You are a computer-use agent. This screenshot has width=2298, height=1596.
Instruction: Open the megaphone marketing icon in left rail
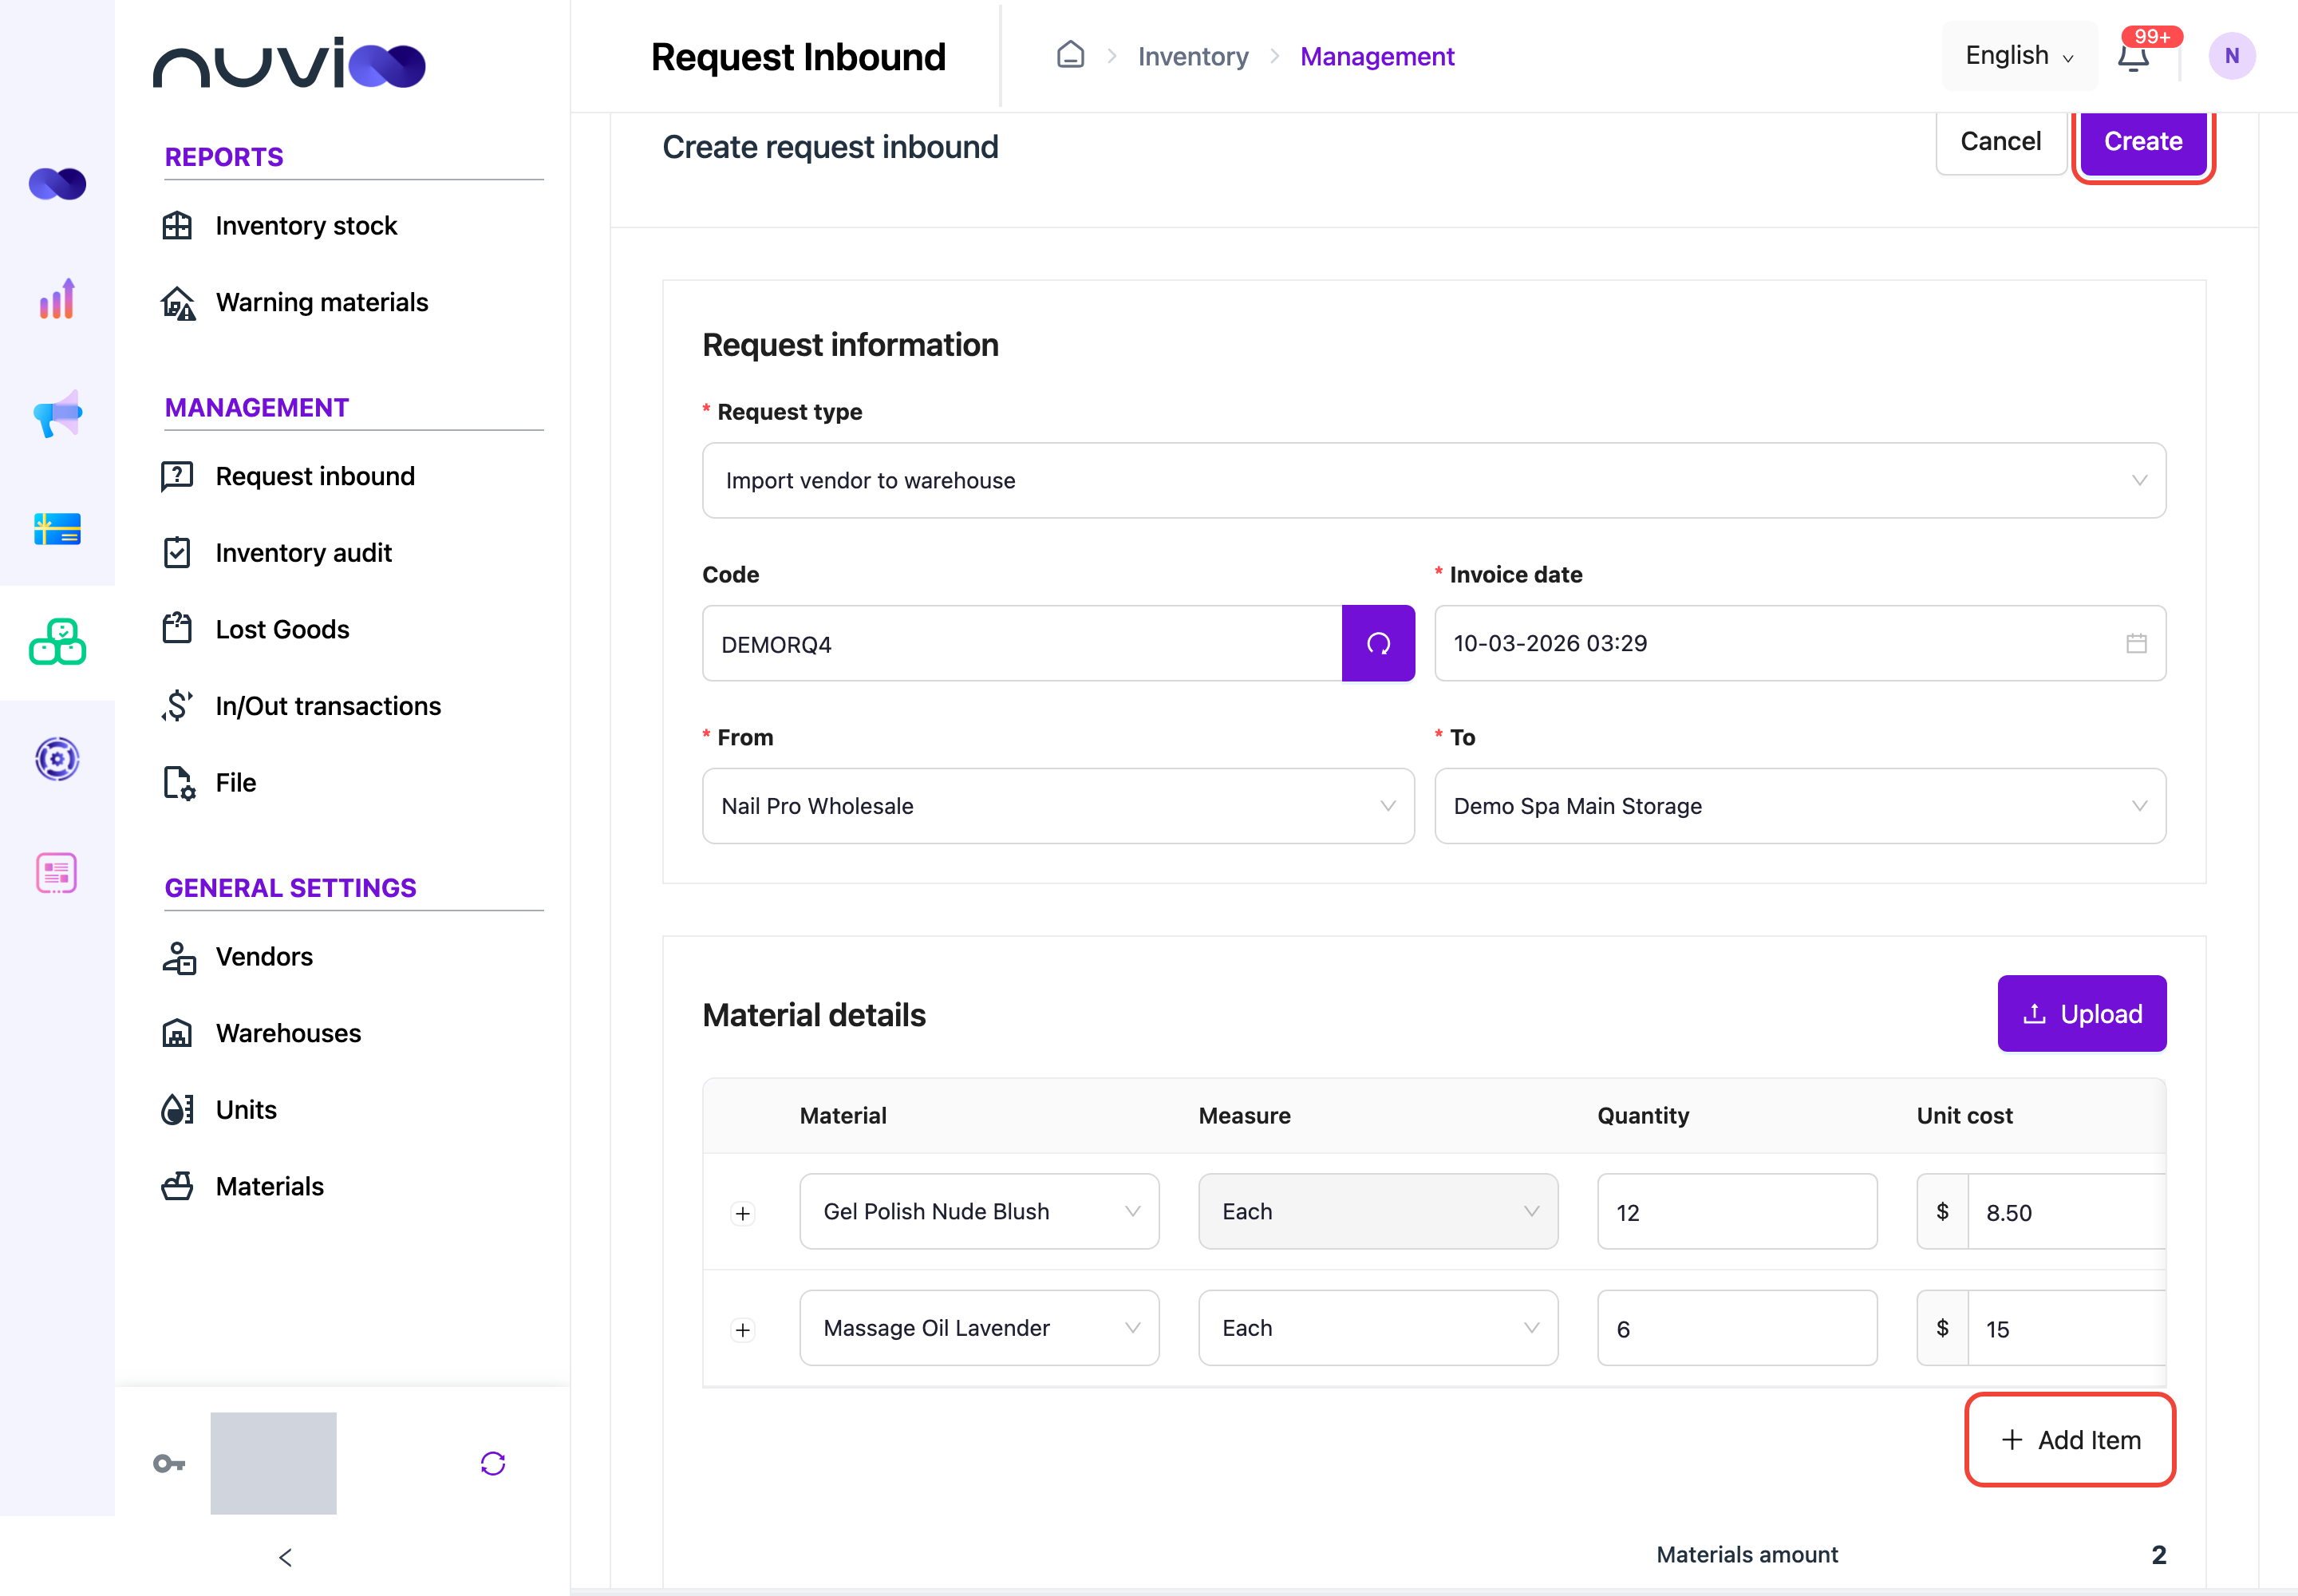click(x=57, y=413)
